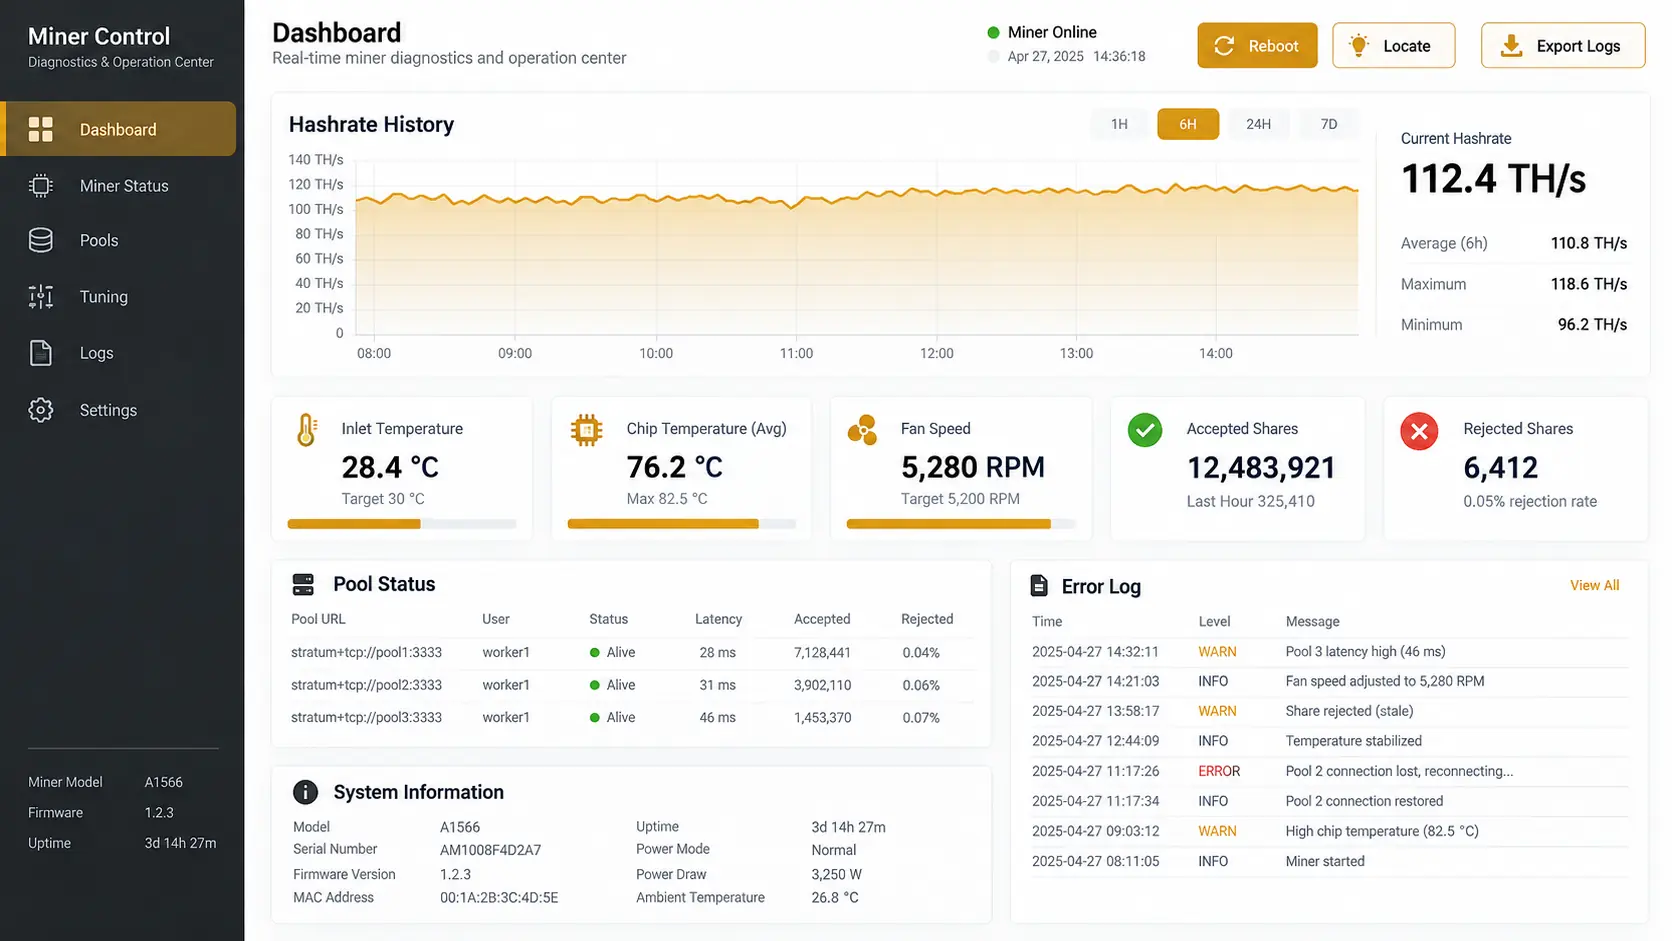This screenshot has height=941, width=1672.
Task: Click the Maximum hashrate 118.6 TH/s value
Action: tap(1589, 284)
